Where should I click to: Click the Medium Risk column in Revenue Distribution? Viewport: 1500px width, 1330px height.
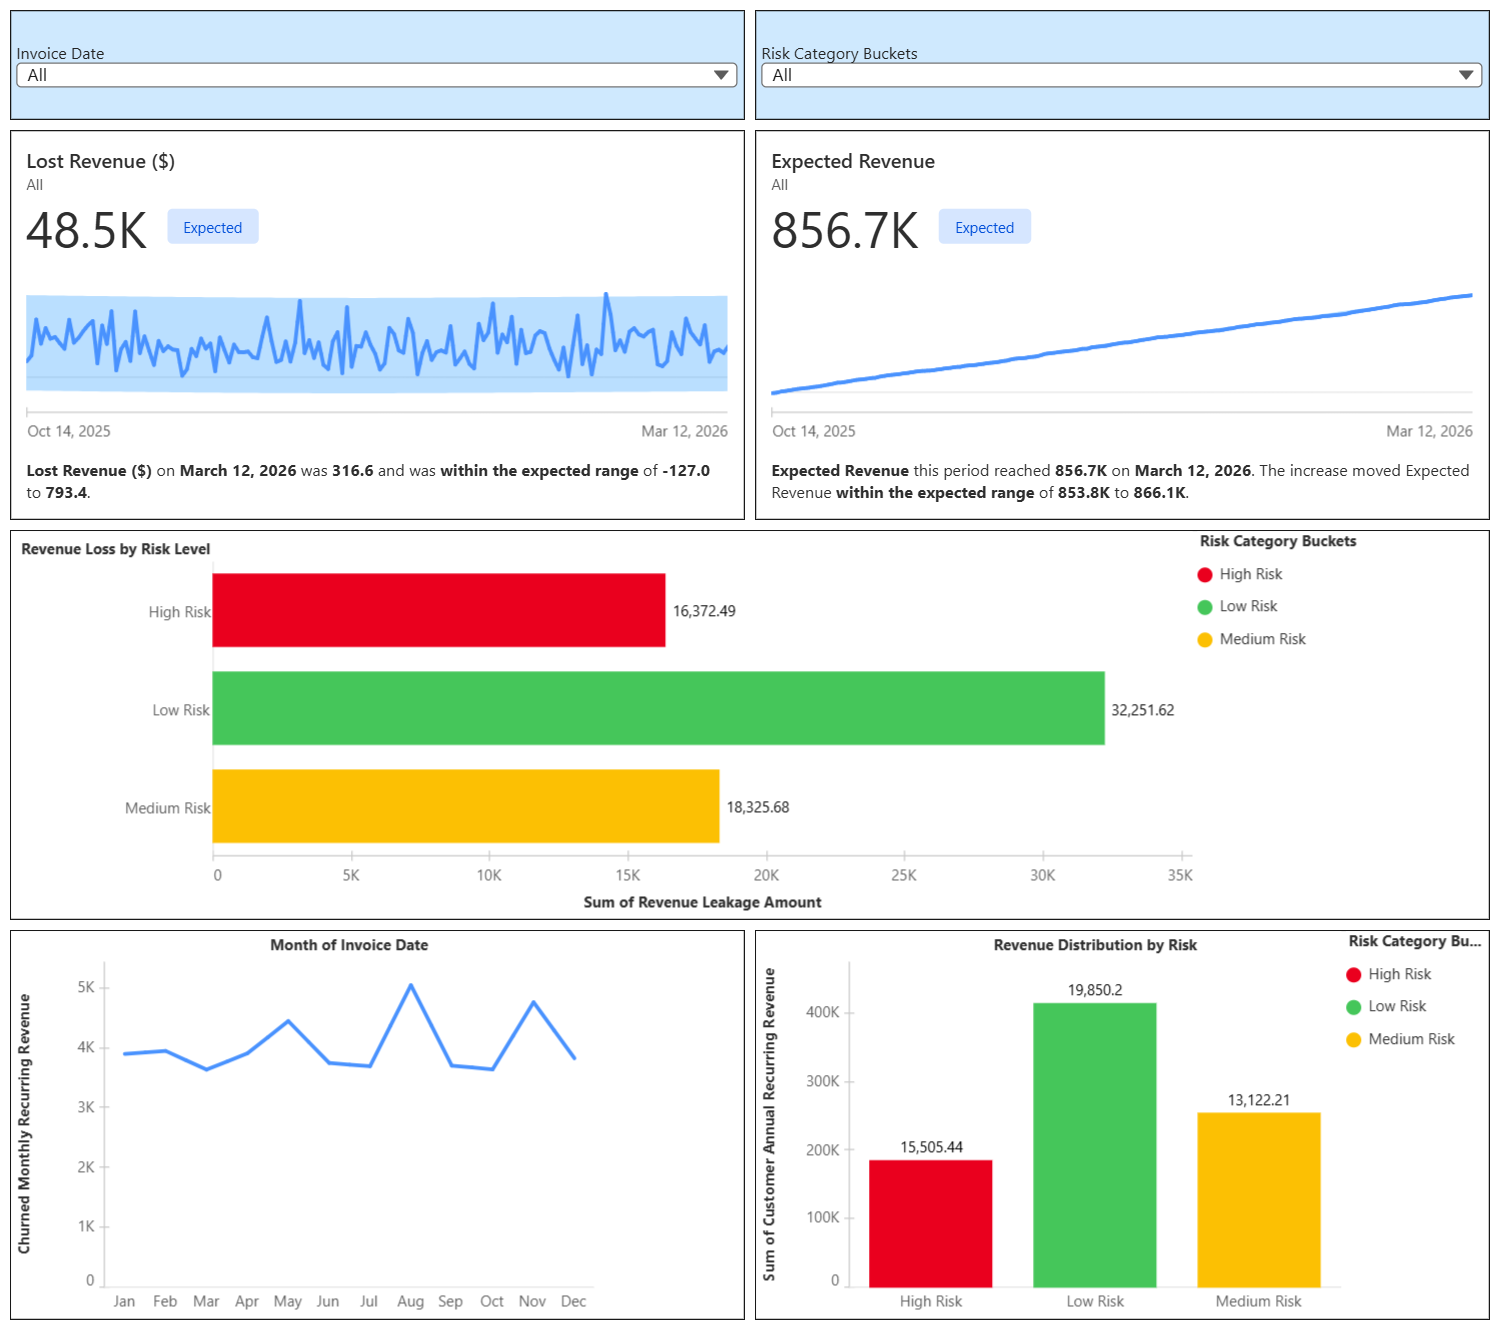click(1259, 1200)
